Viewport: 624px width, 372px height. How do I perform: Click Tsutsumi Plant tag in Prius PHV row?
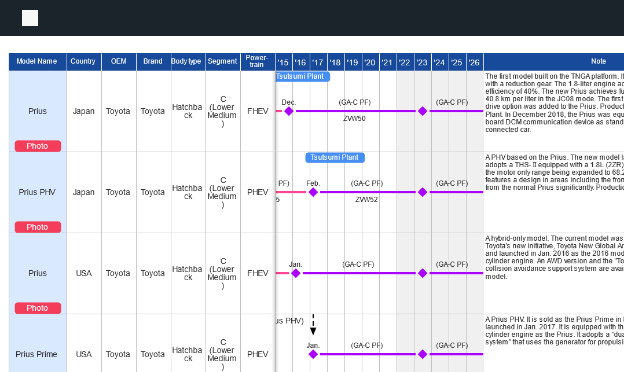point(335,158)
